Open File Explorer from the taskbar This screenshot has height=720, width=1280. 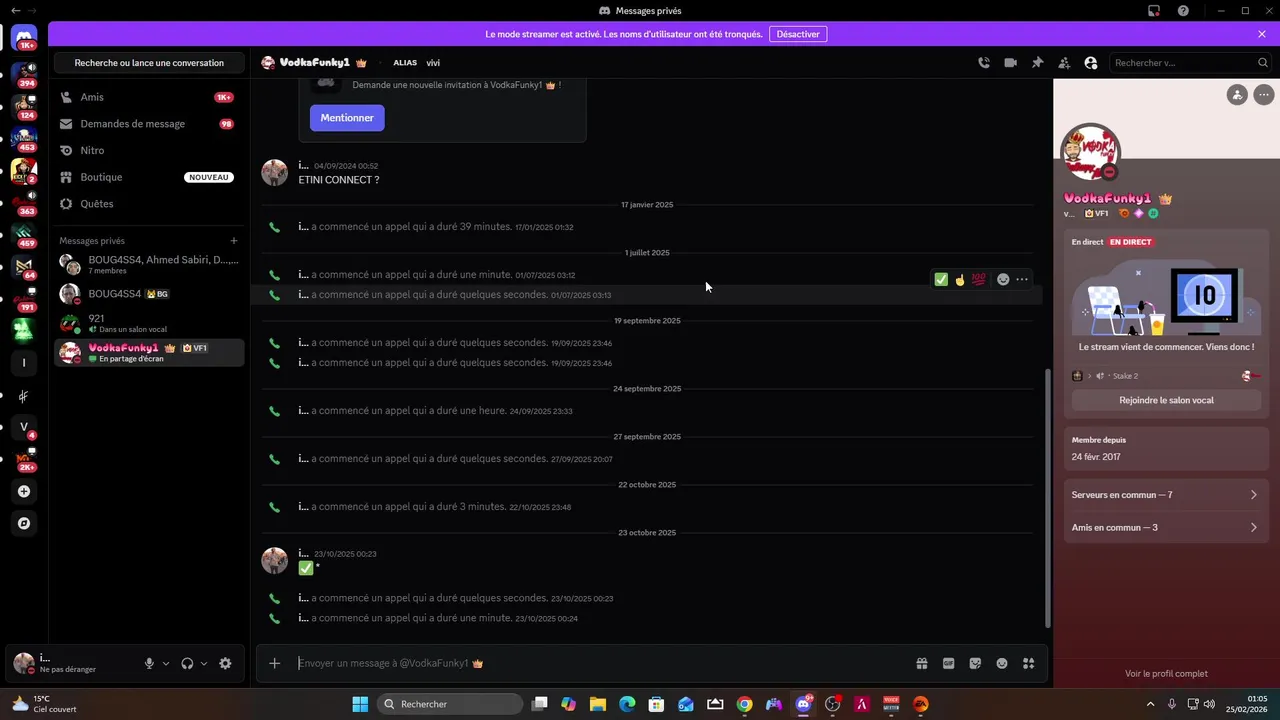pos(597,704)
